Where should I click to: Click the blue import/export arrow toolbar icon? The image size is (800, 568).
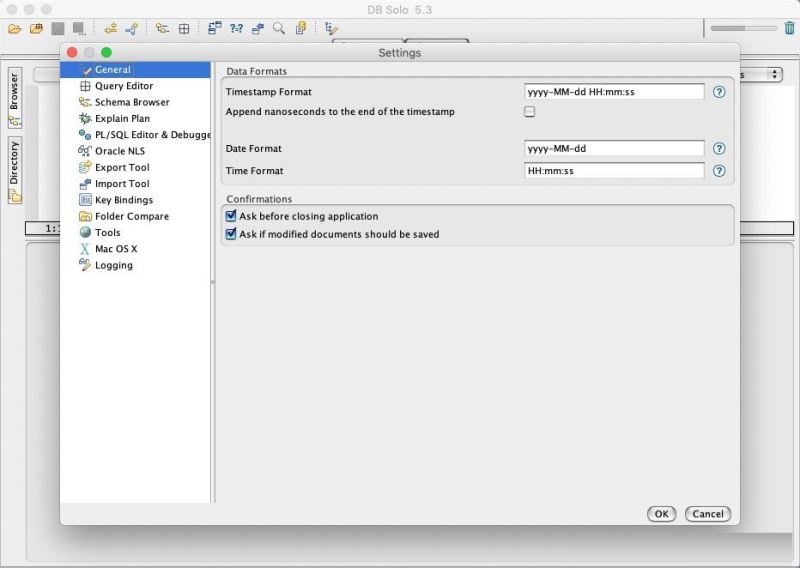[258, 29]
